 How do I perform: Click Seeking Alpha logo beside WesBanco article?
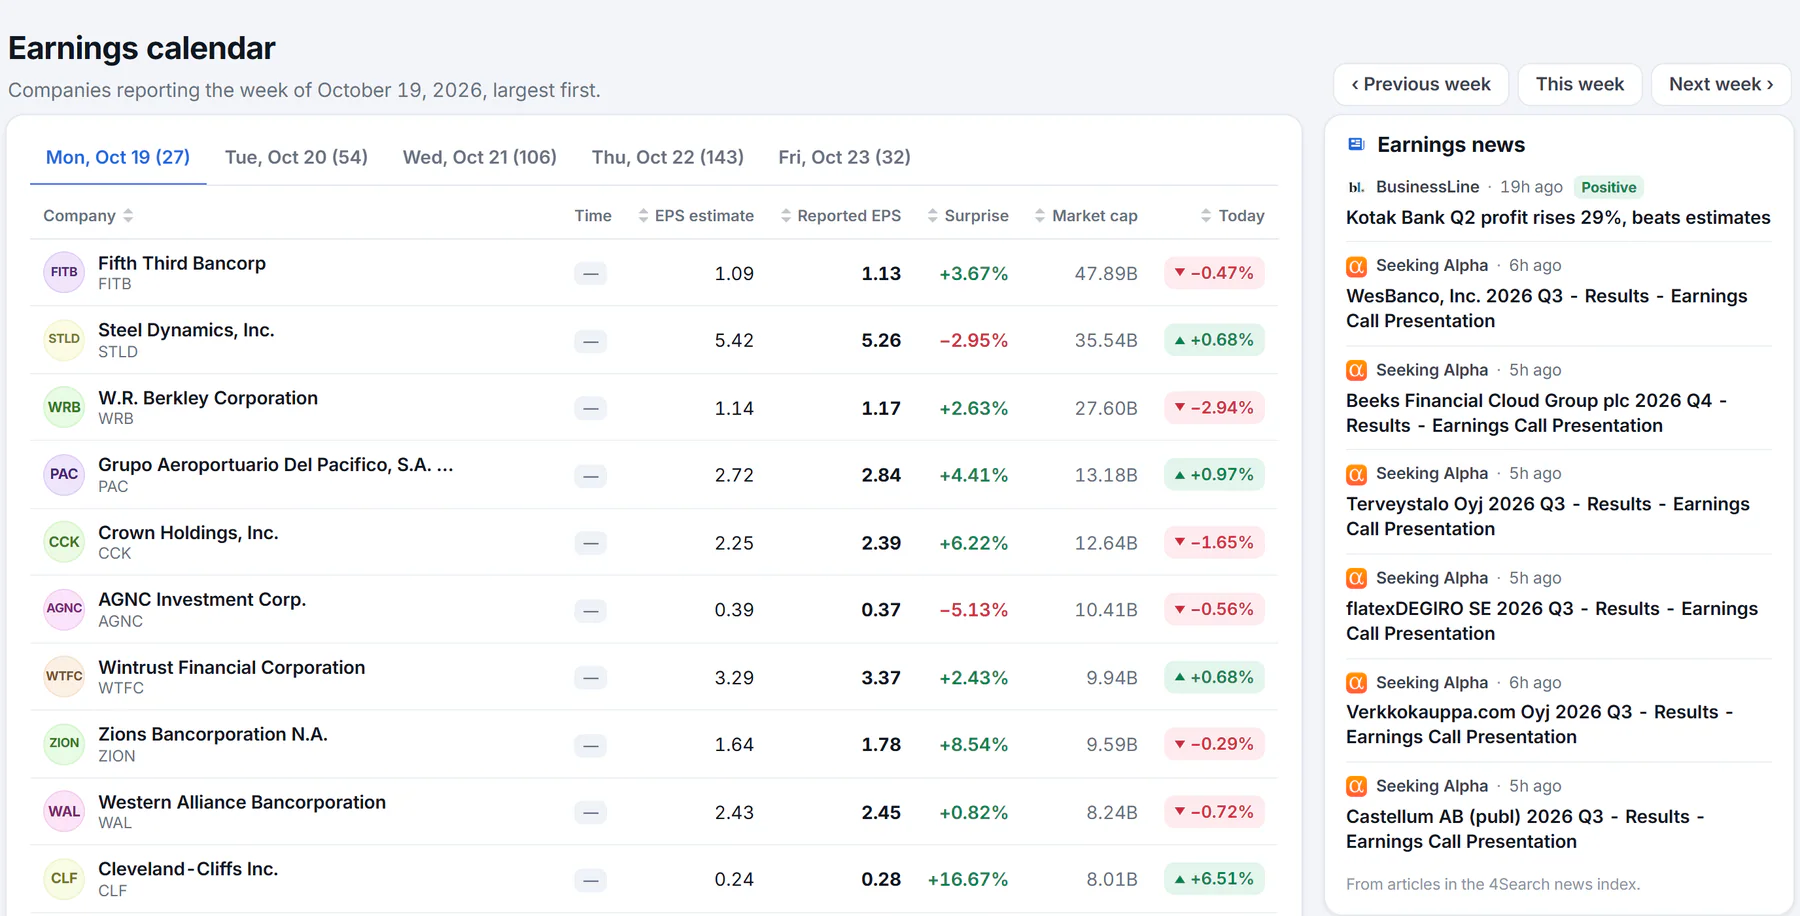(x=1356, y=266)
